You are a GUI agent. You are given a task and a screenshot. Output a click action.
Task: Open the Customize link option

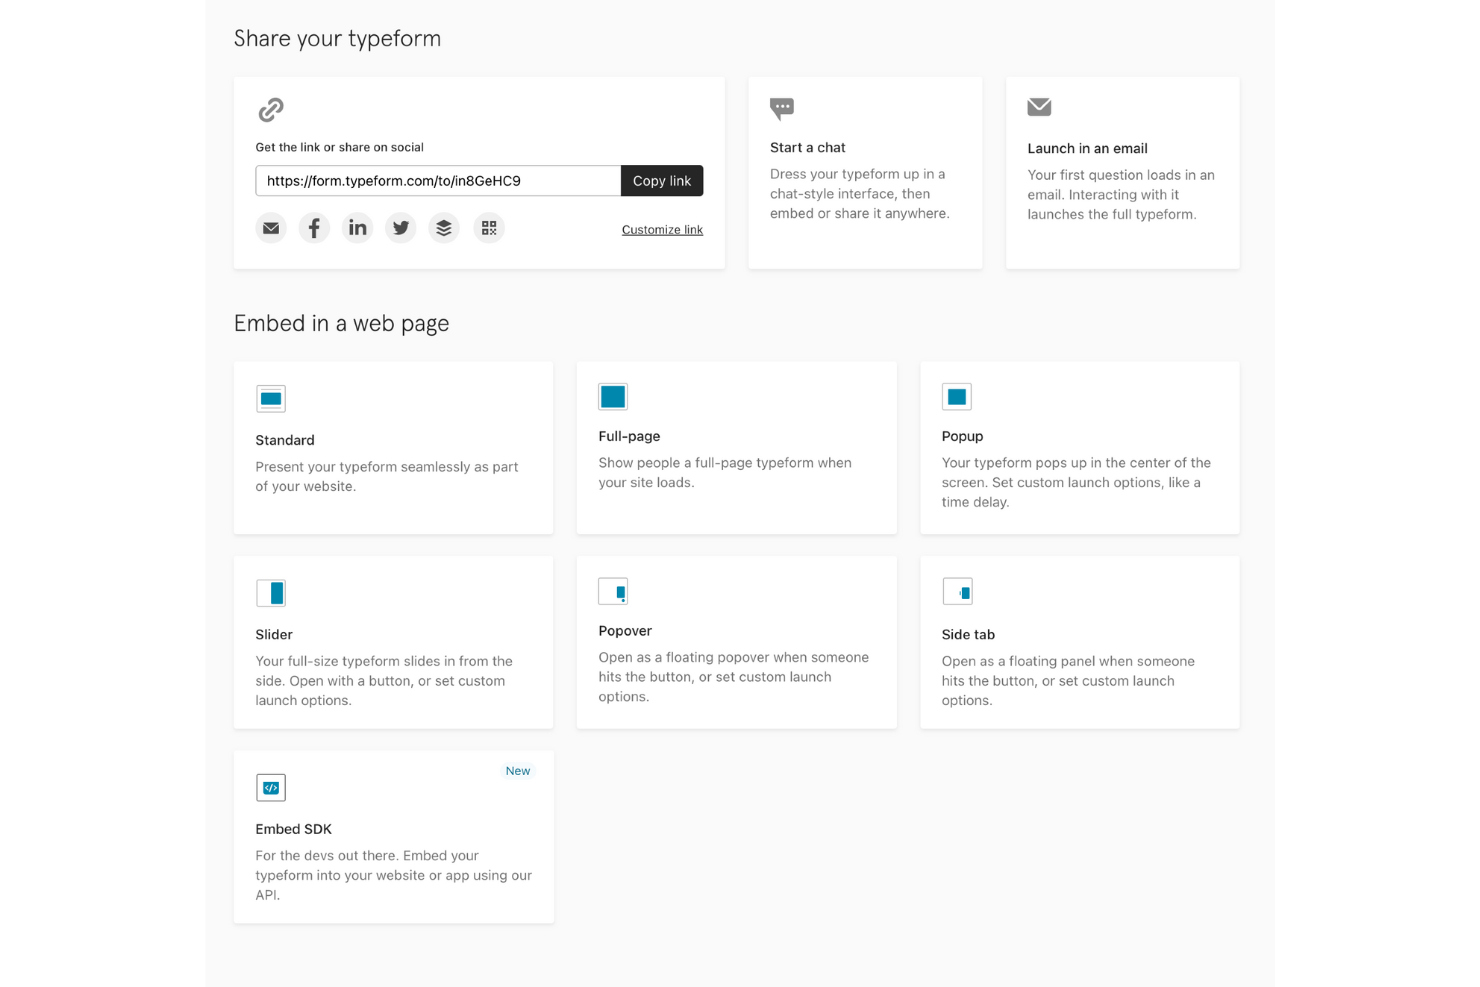[x=662, y=229]
